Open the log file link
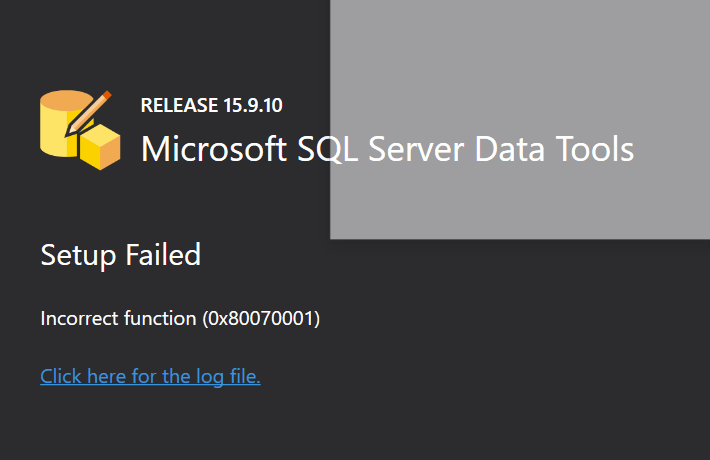Image resolution: width=710 pixels, height=460 pixels. click(150, 377)
